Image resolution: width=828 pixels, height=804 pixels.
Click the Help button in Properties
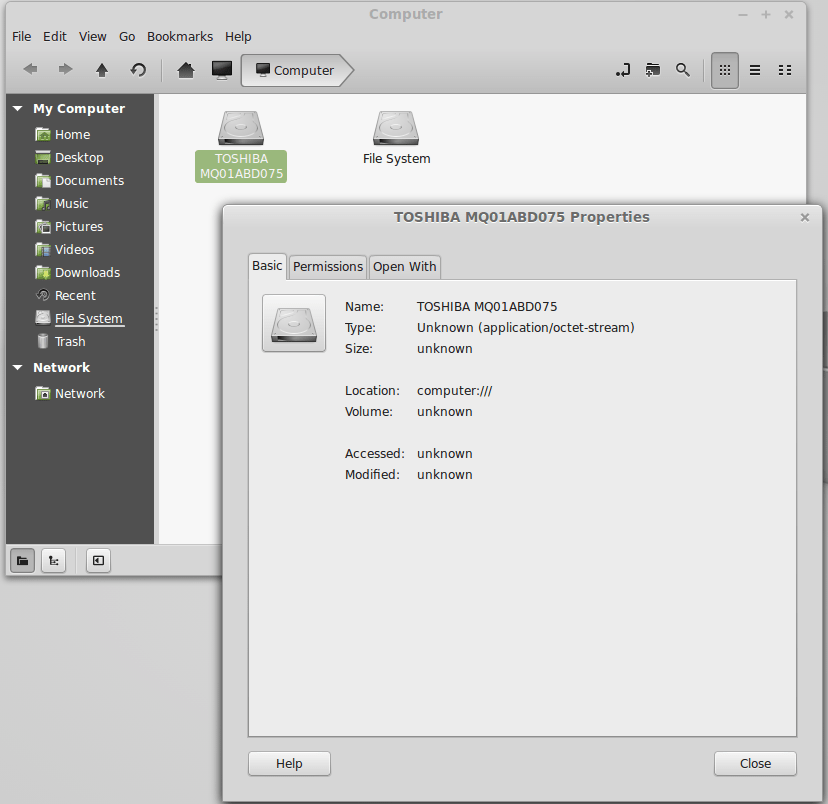pyautogui.click(x=289, y=763)
